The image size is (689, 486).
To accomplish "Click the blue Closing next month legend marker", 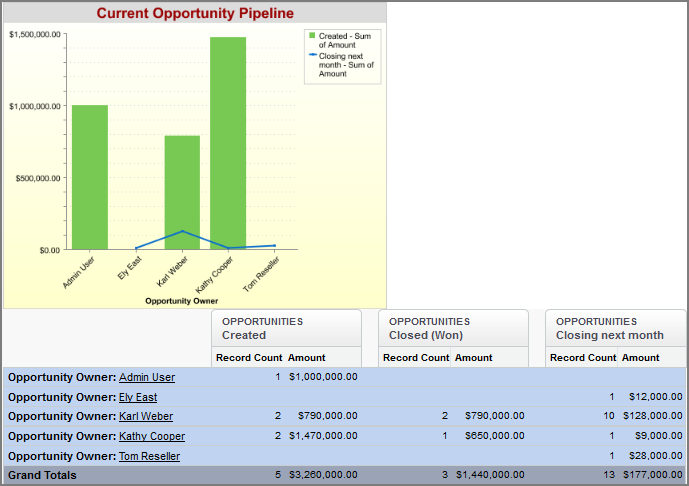I will pos(312,56).
